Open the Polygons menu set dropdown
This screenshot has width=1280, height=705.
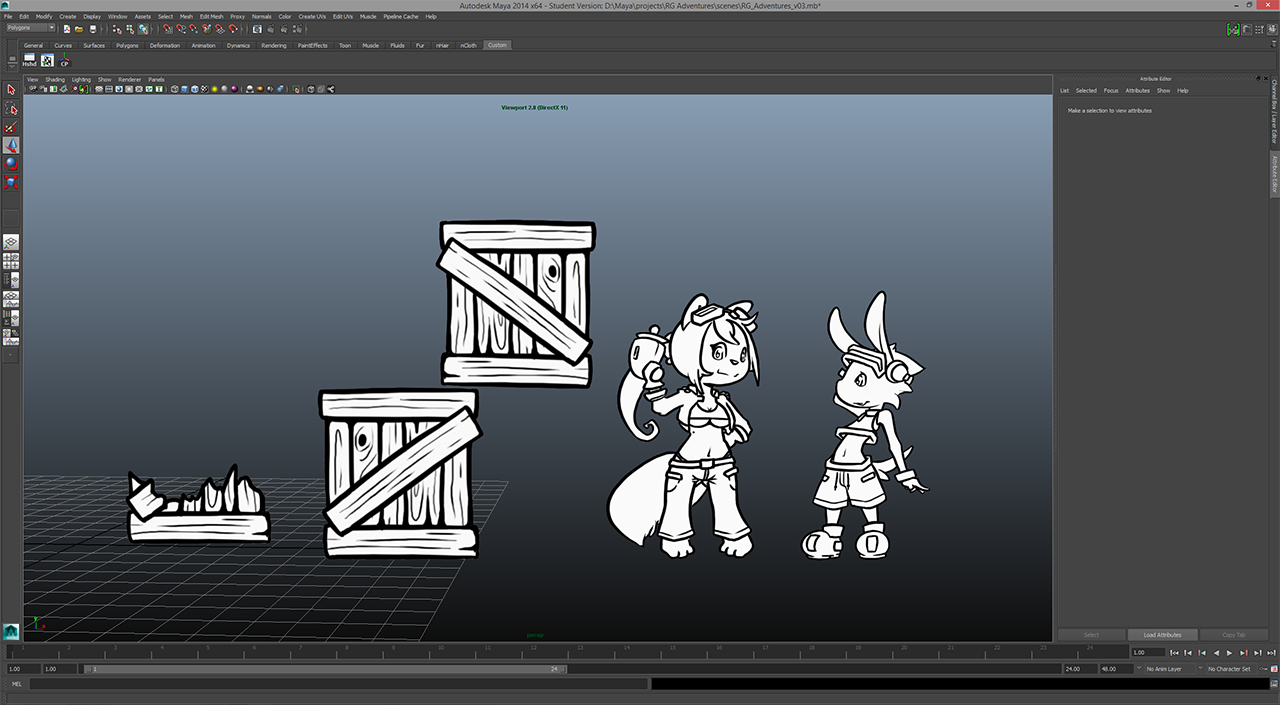[x=30, y=28]
